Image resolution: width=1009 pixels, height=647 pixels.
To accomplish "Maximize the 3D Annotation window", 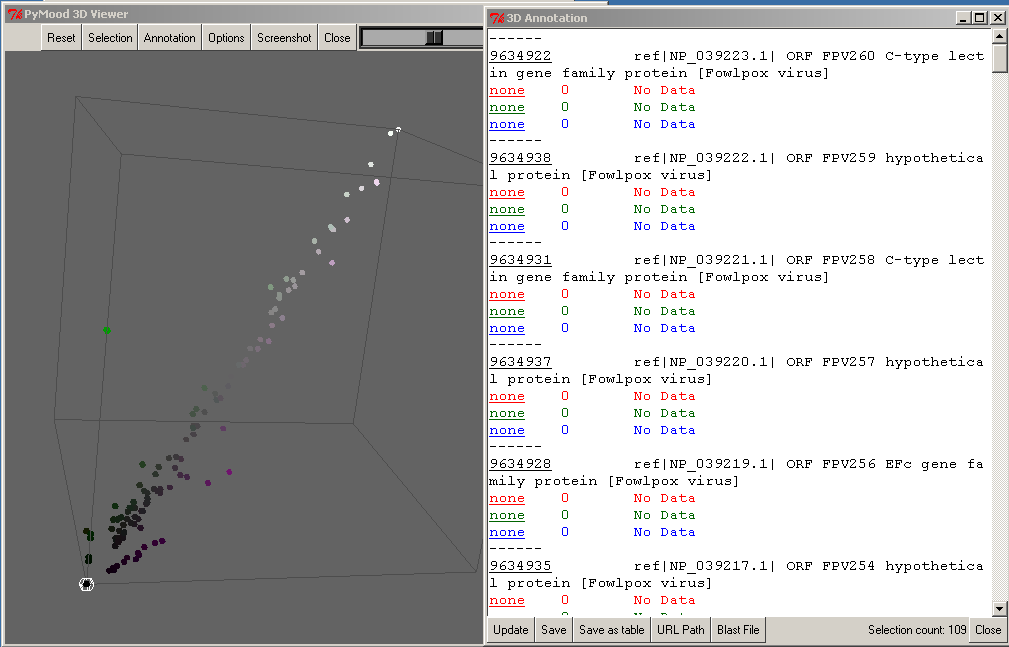I will 979,18.
